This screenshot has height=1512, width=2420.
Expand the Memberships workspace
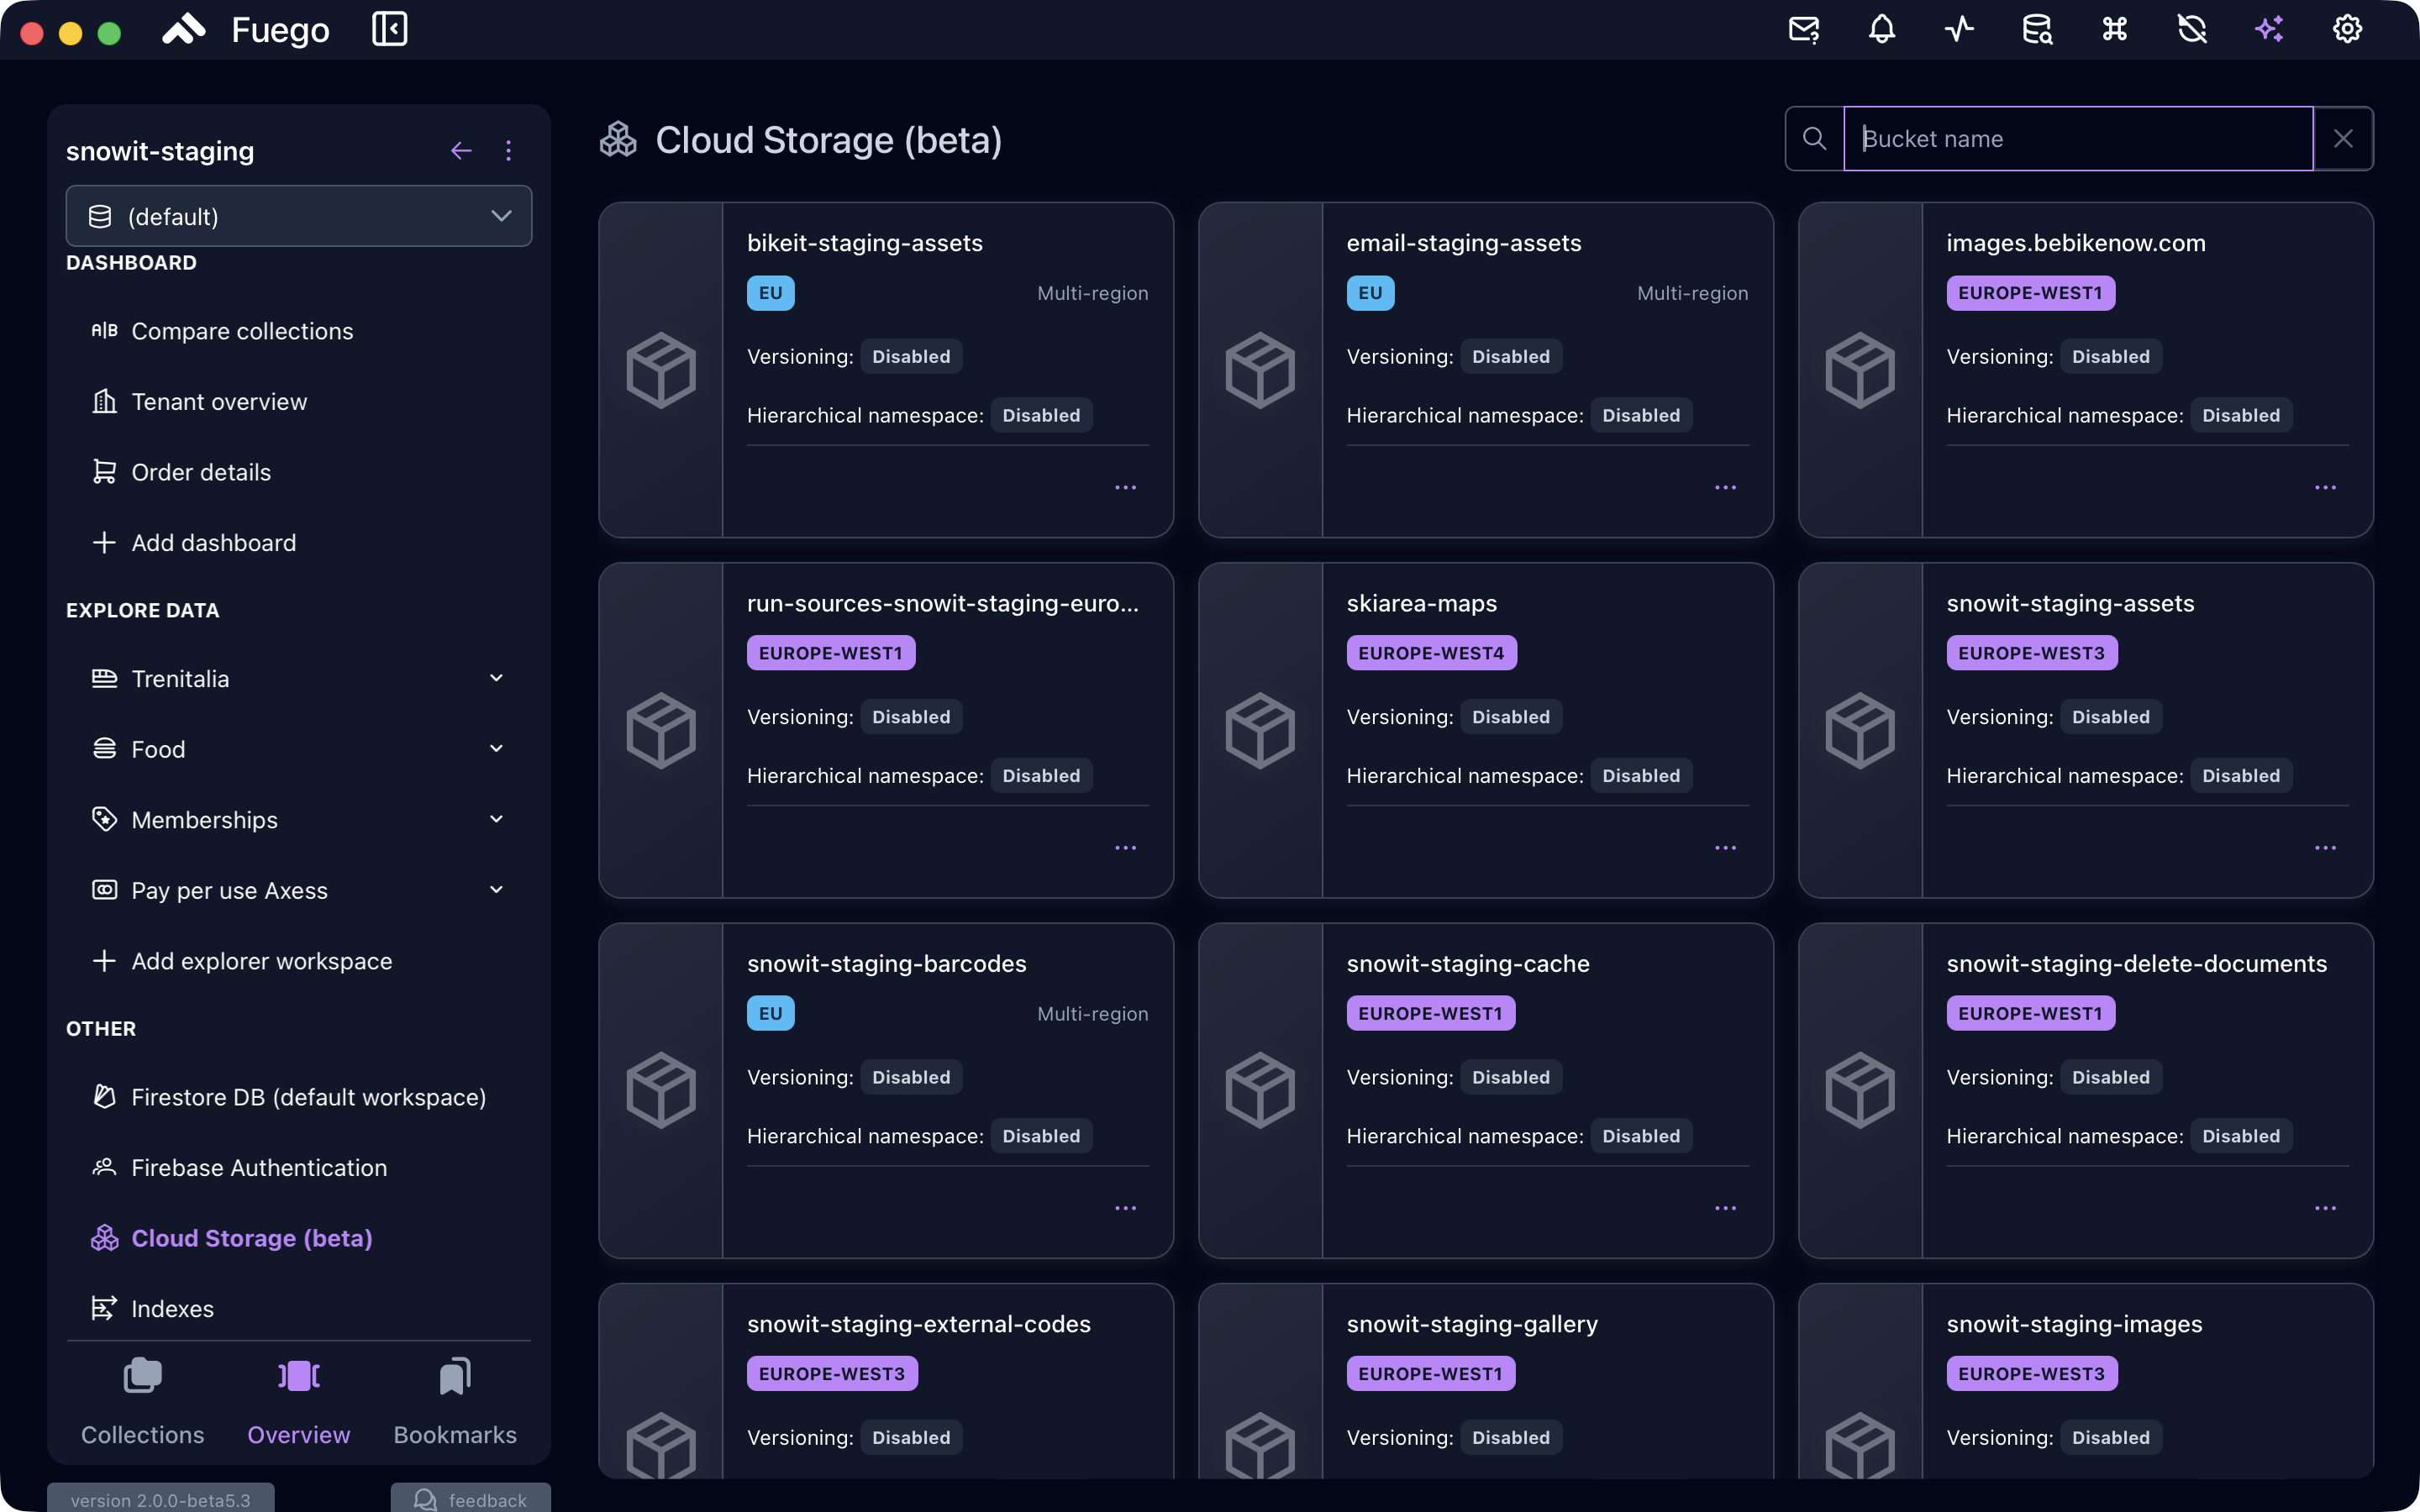pyautogui.click(x=298, y=820)
